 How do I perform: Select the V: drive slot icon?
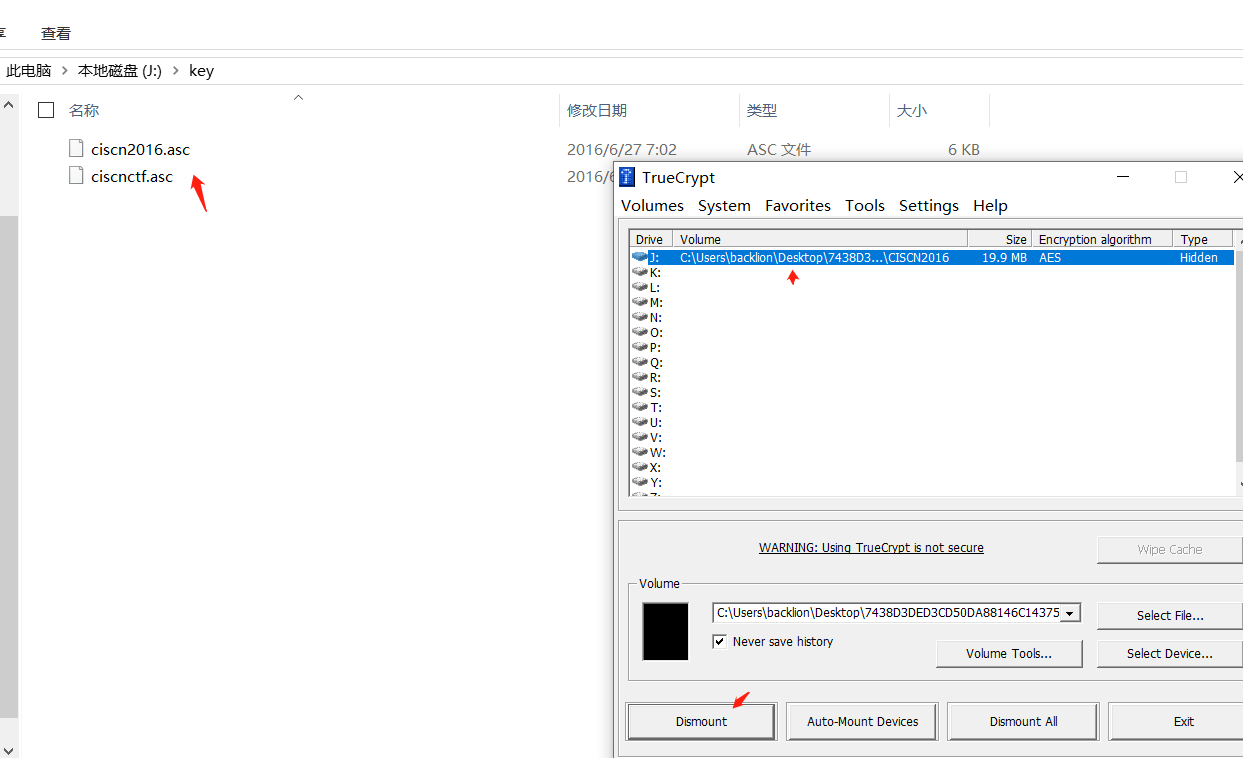coord(640,437)
